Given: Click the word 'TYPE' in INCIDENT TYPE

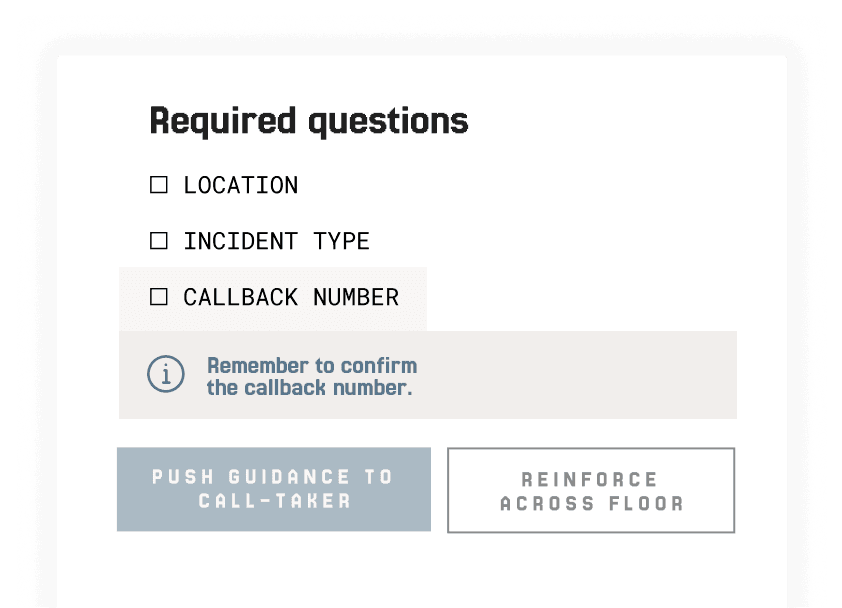Looking at the screenshot, I should 342,241.
